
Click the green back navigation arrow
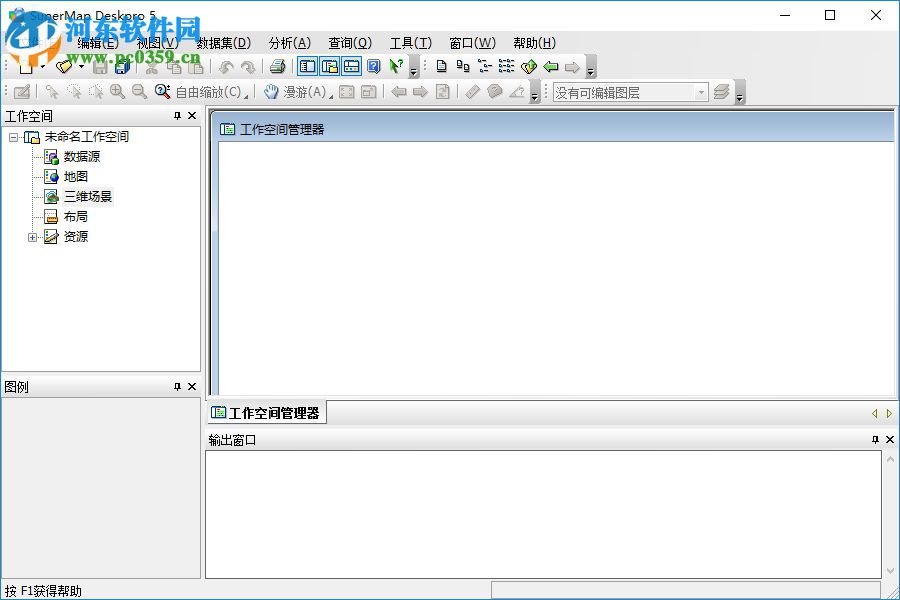tap(549, 67)
